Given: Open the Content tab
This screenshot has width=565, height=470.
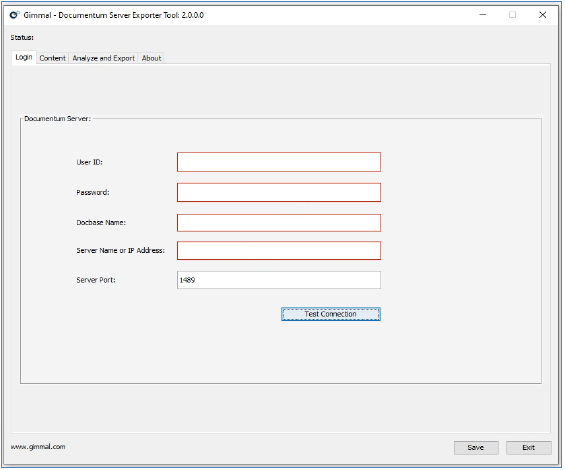Looking at the screenshot, I should (53, 58).
